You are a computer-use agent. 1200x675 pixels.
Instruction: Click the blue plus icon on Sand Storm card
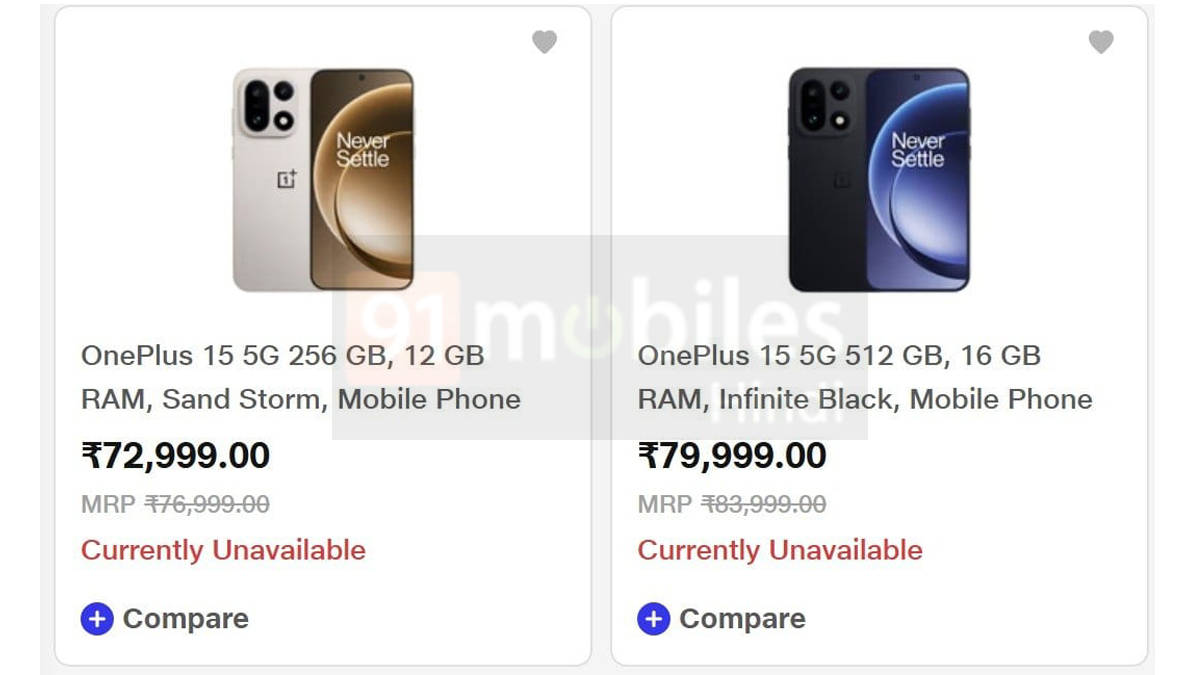(x=97, y=619)
